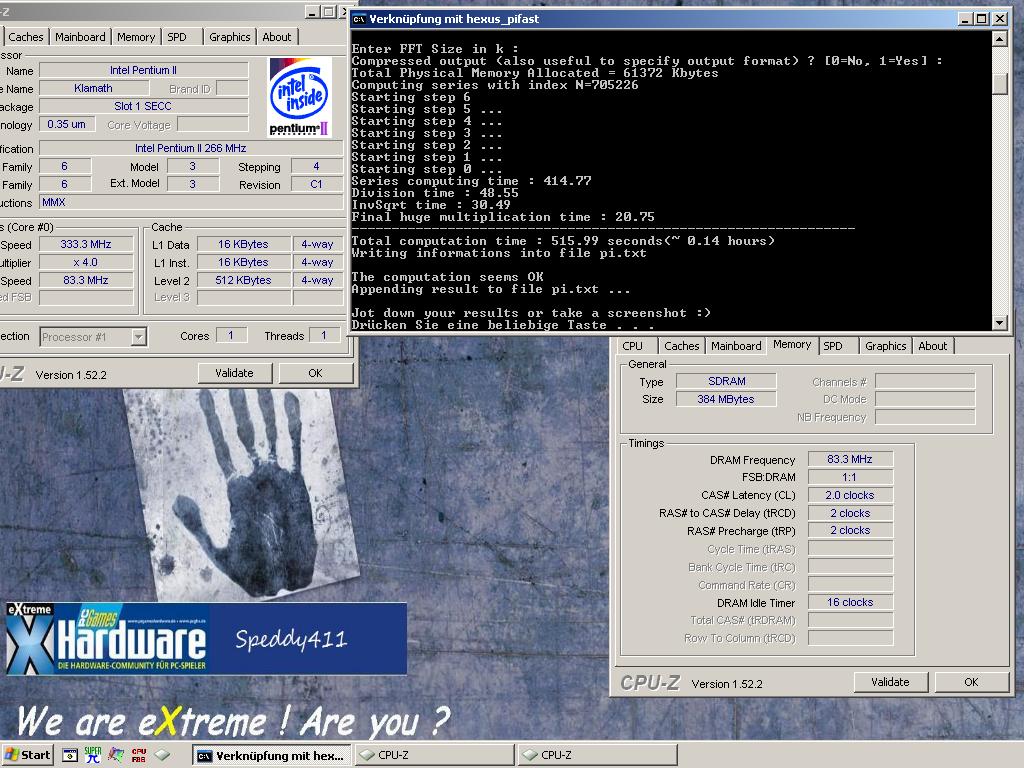
Task: Switch to About tab in right CPU-Z window
Action: click(933, 345)
